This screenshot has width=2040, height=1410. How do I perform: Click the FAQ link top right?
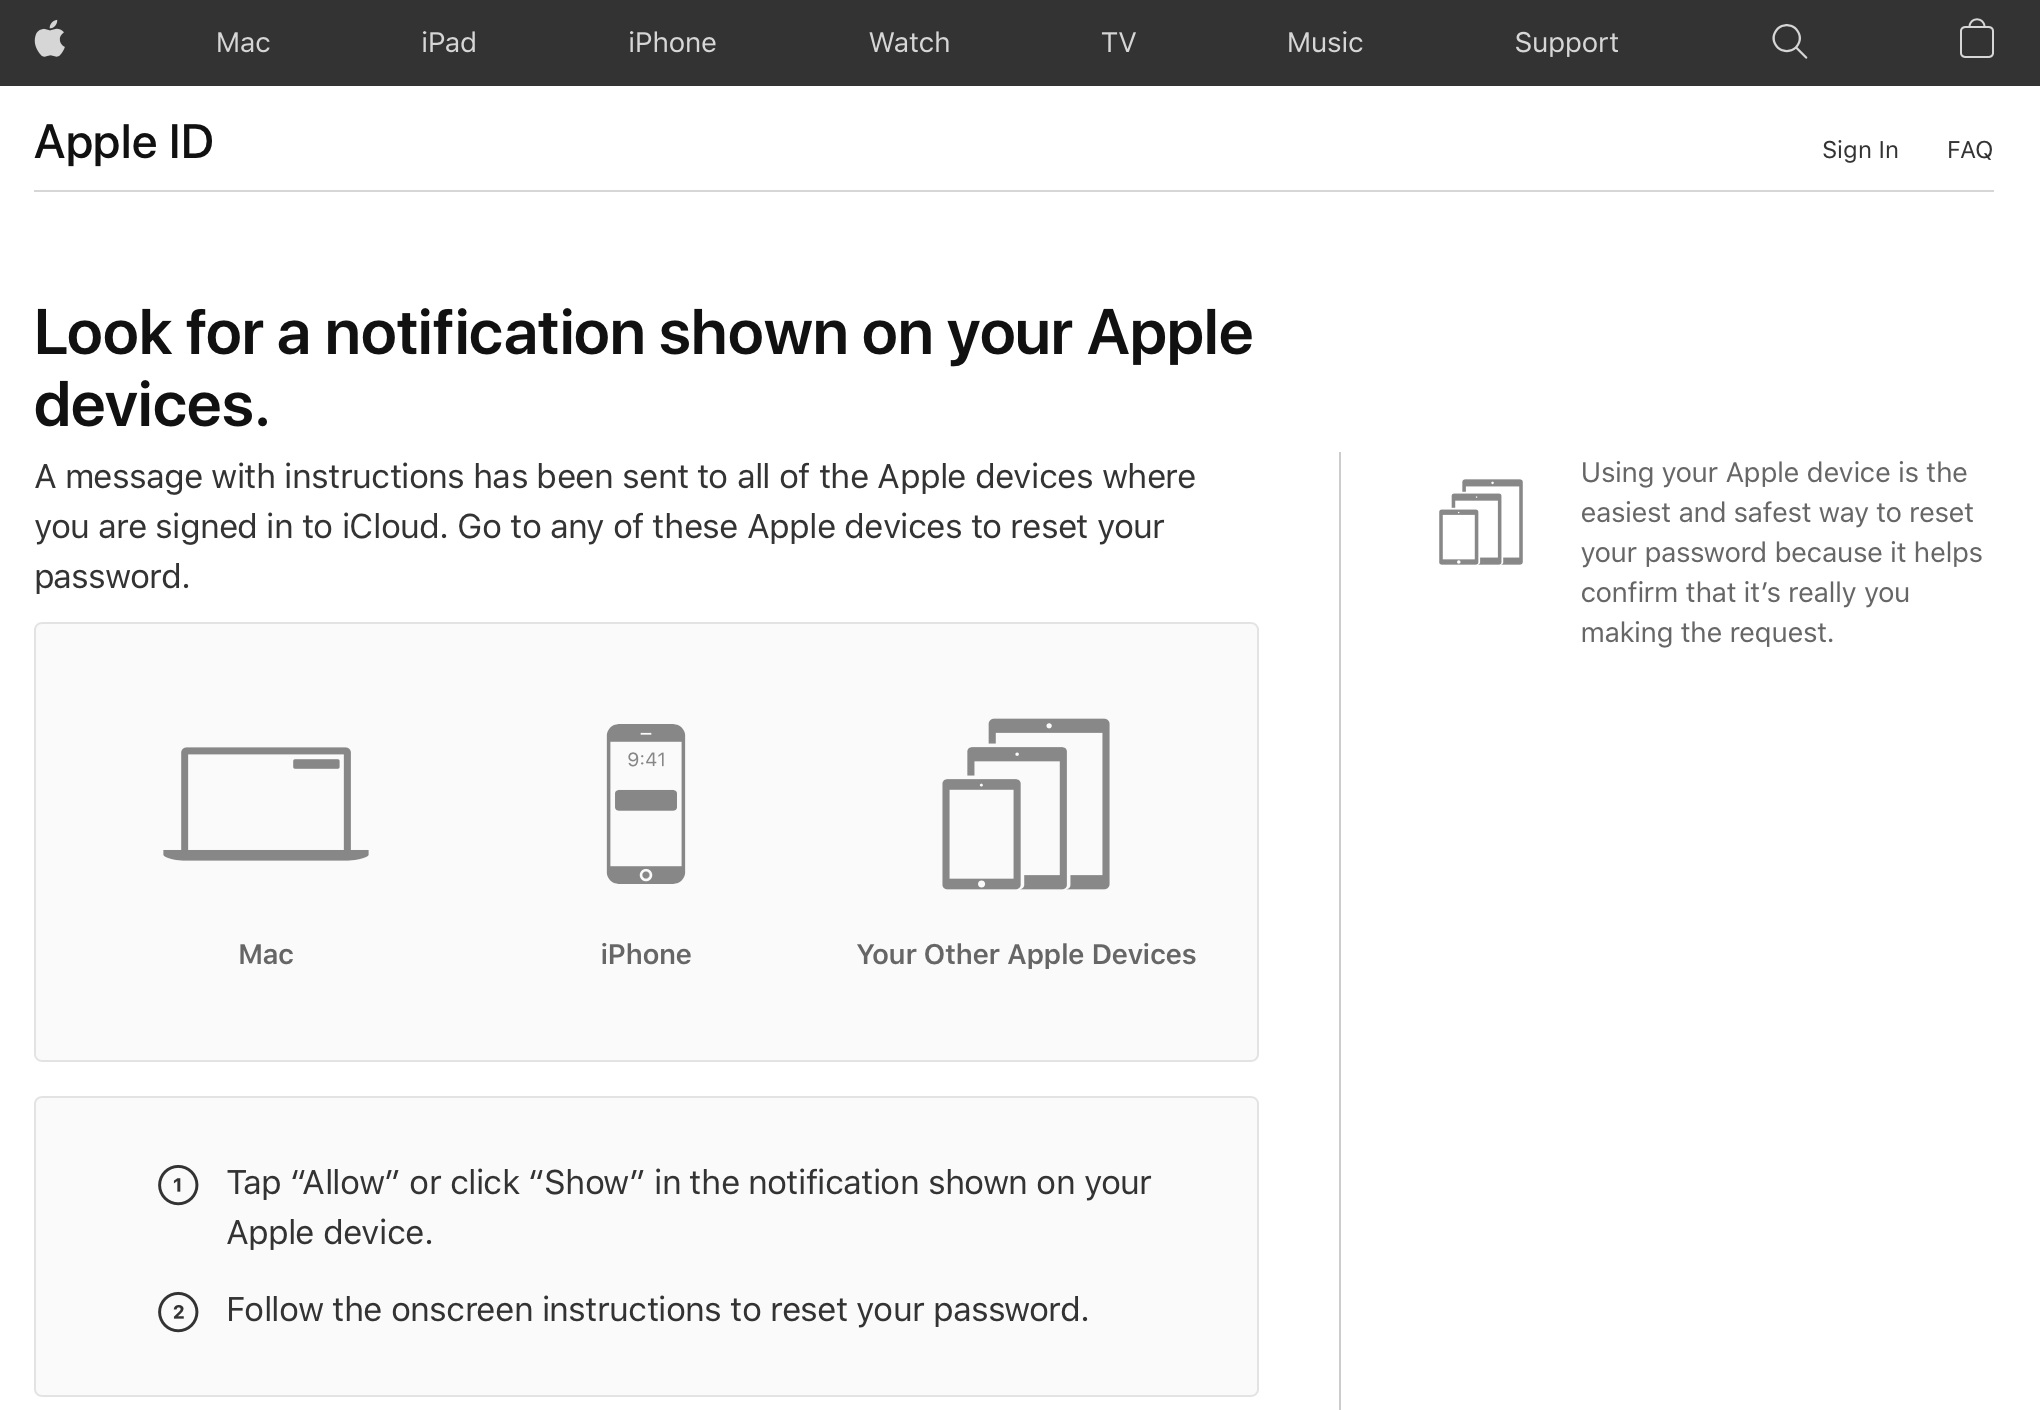coord(1970,149)
